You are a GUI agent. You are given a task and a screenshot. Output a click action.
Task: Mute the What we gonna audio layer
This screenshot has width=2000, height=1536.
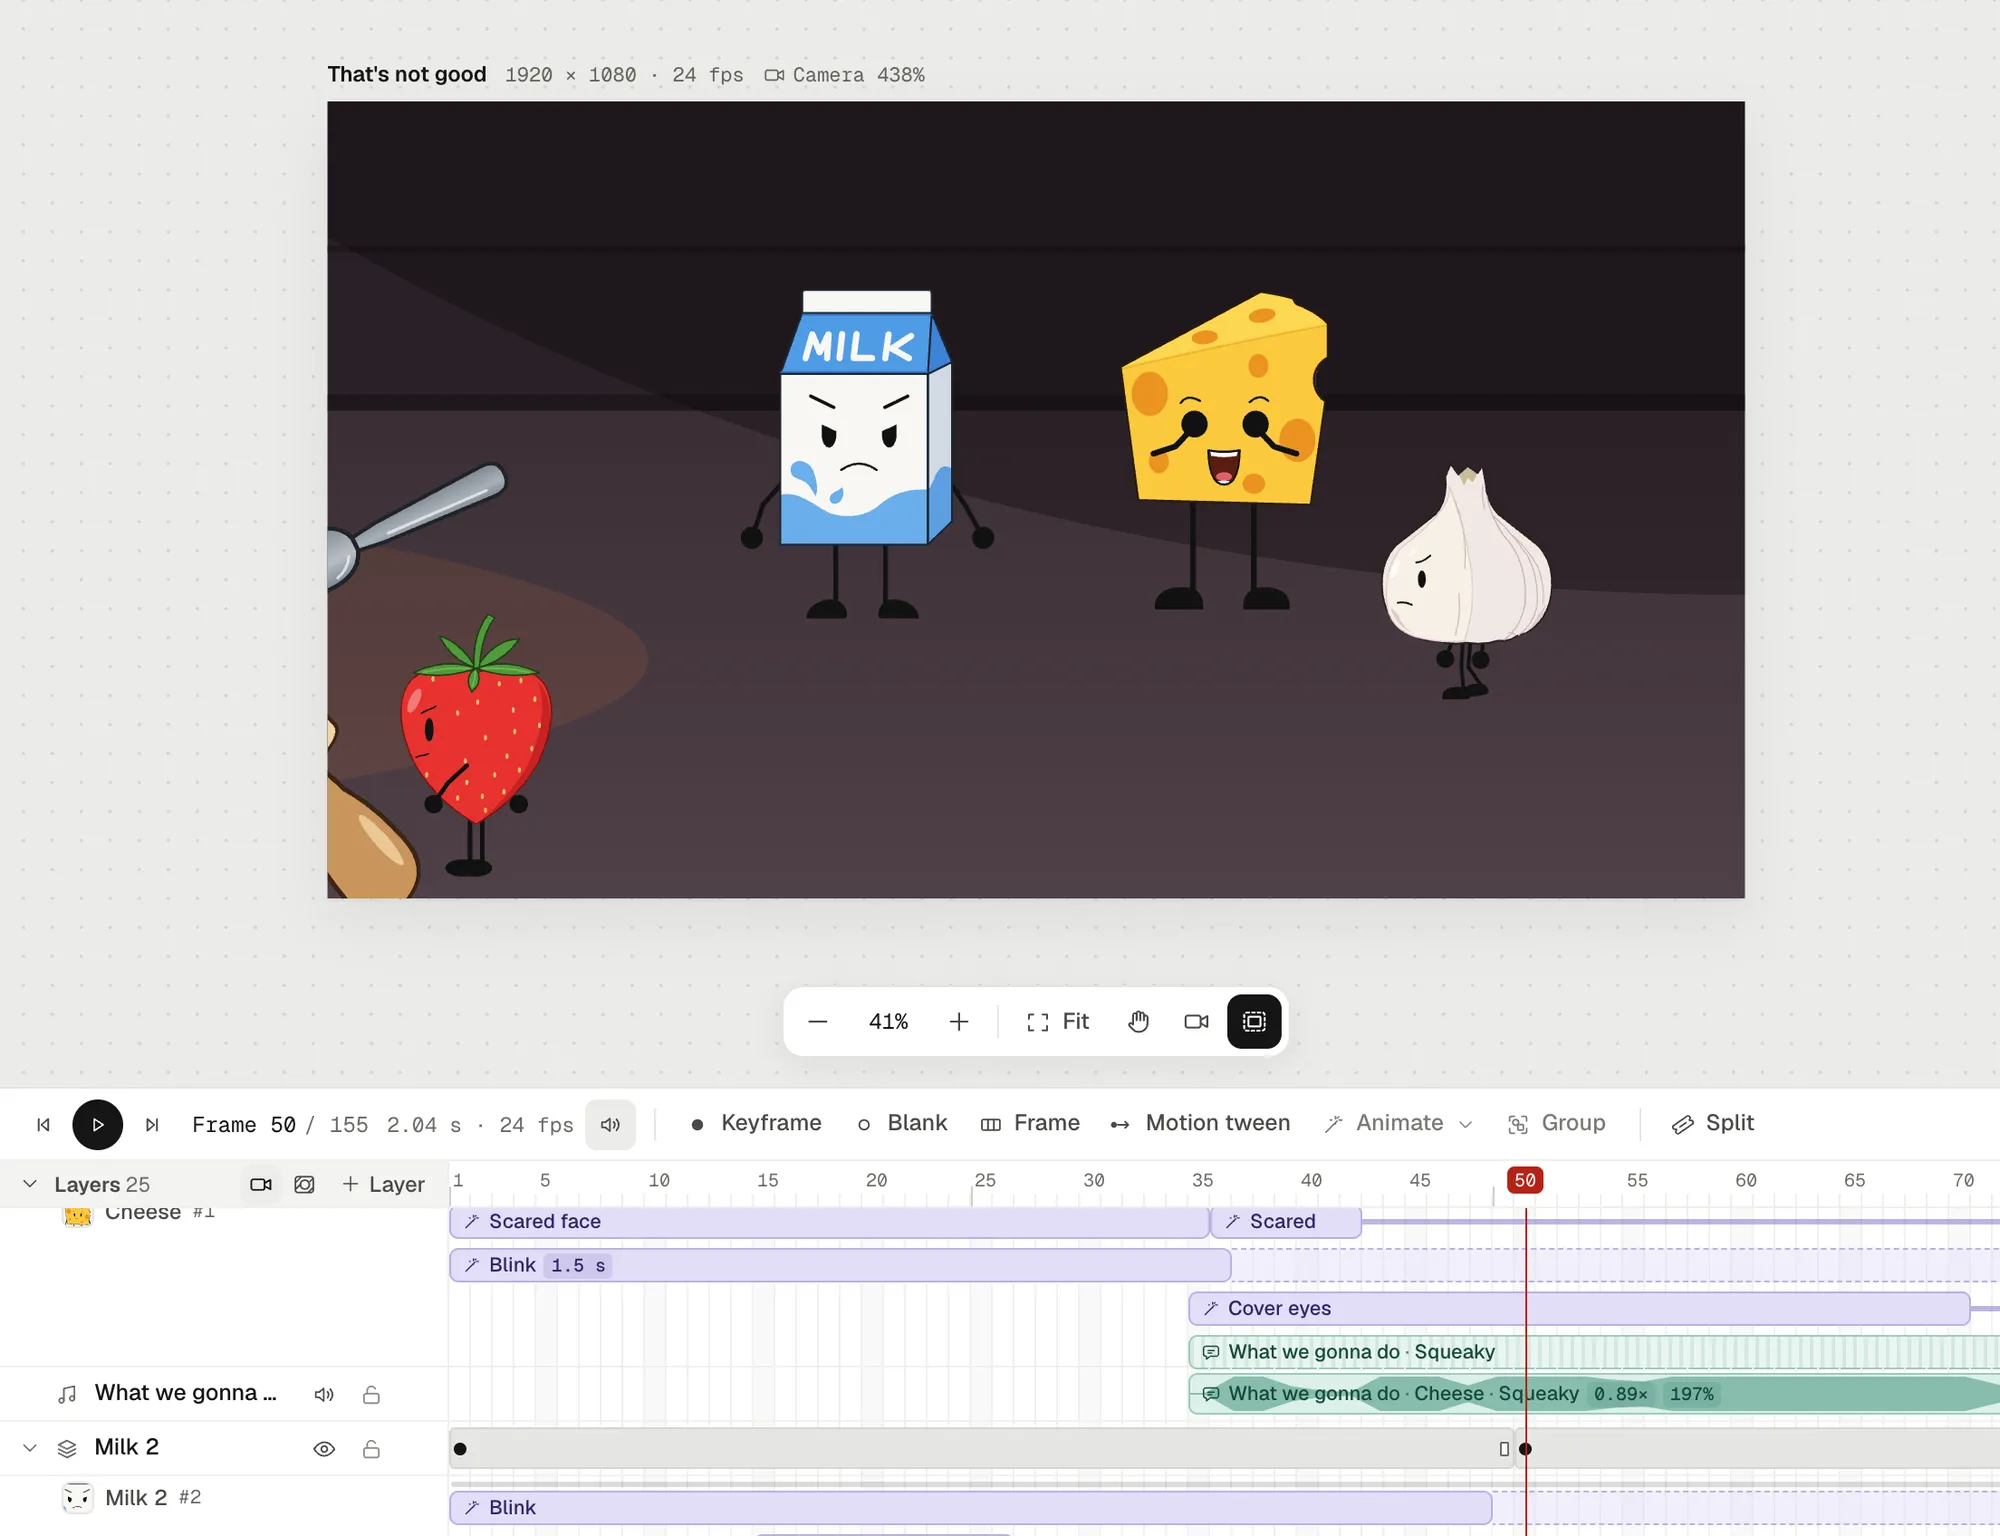point(324,1395)
